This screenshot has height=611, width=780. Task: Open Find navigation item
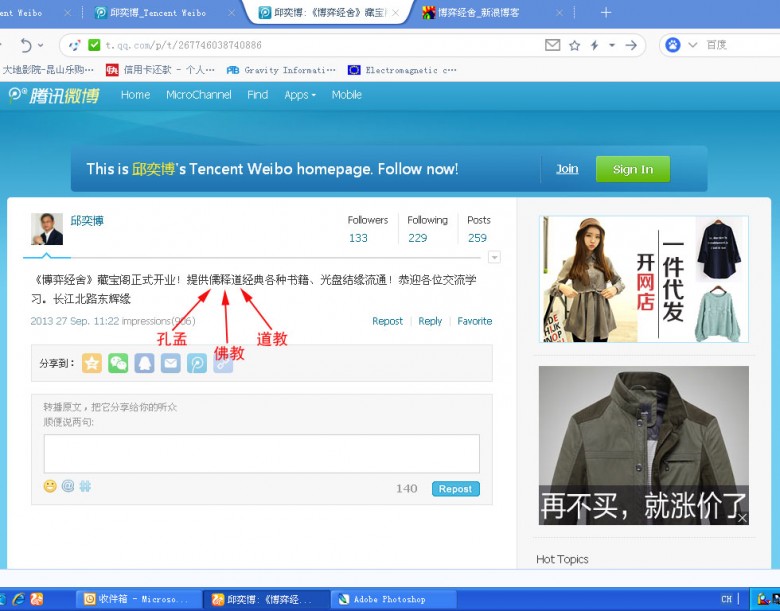[x=258, y=95]
